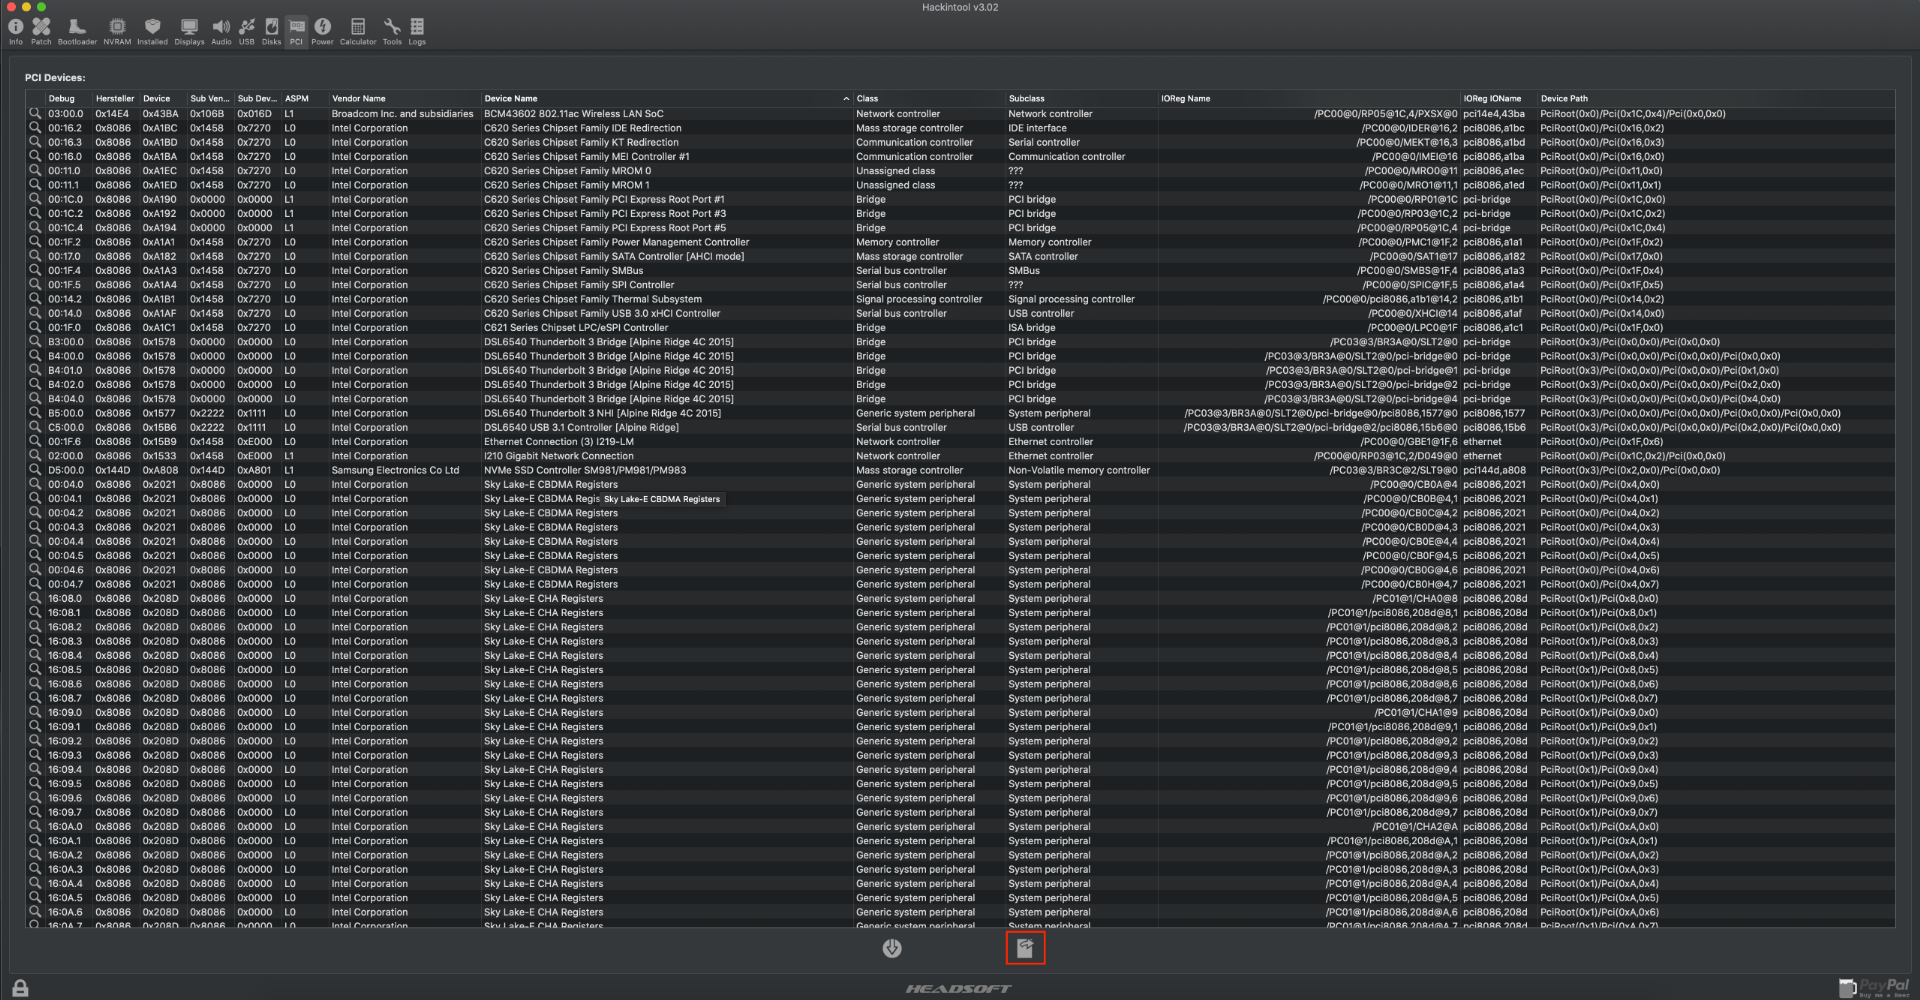The image size is (1920, 1000).
Task: Sort by the Class column header
Action: pyautogui.click(x=929, y=99)
